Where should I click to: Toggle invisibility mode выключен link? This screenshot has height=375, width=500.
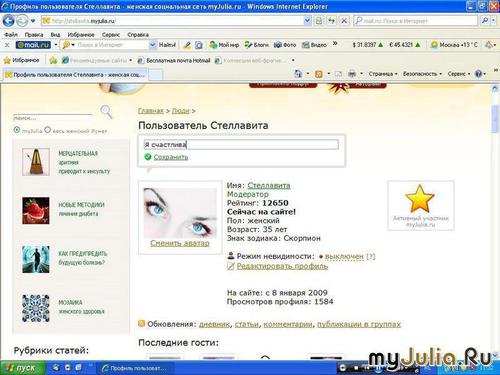344,256
